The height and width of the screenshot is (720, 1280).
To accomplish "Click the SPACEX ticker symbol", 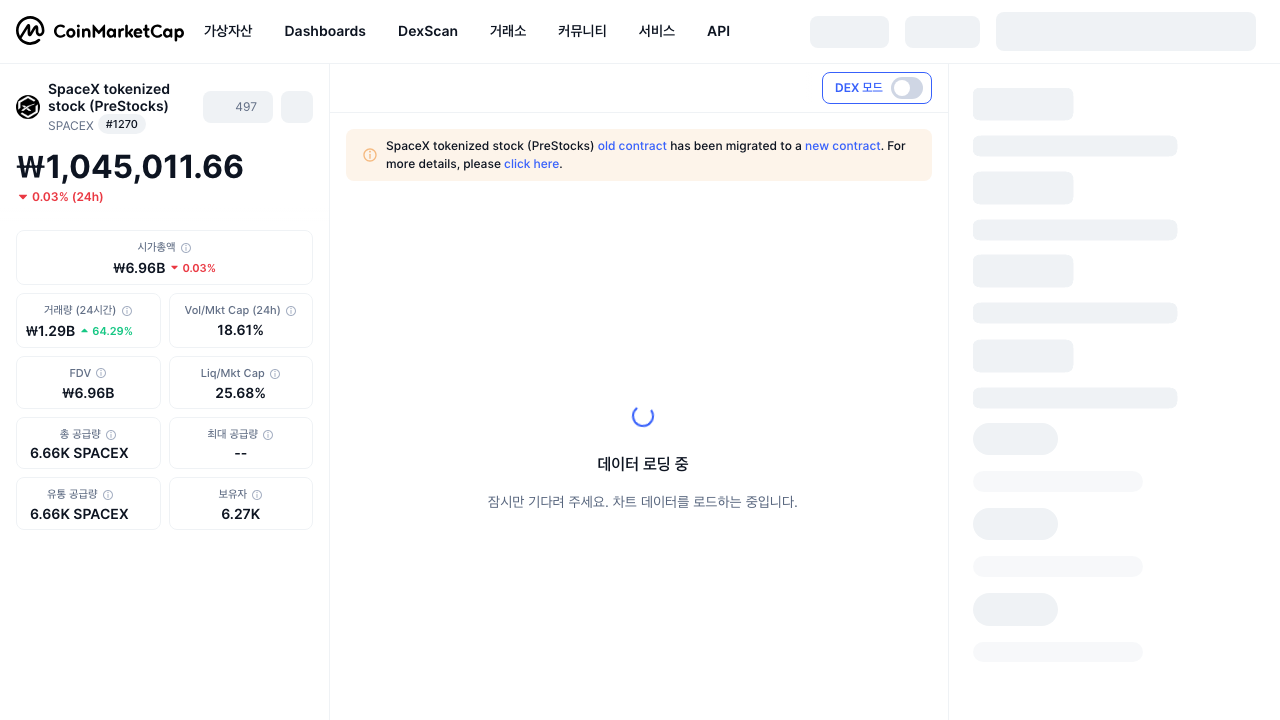I will pyautogui.click(x=71, y=126).
